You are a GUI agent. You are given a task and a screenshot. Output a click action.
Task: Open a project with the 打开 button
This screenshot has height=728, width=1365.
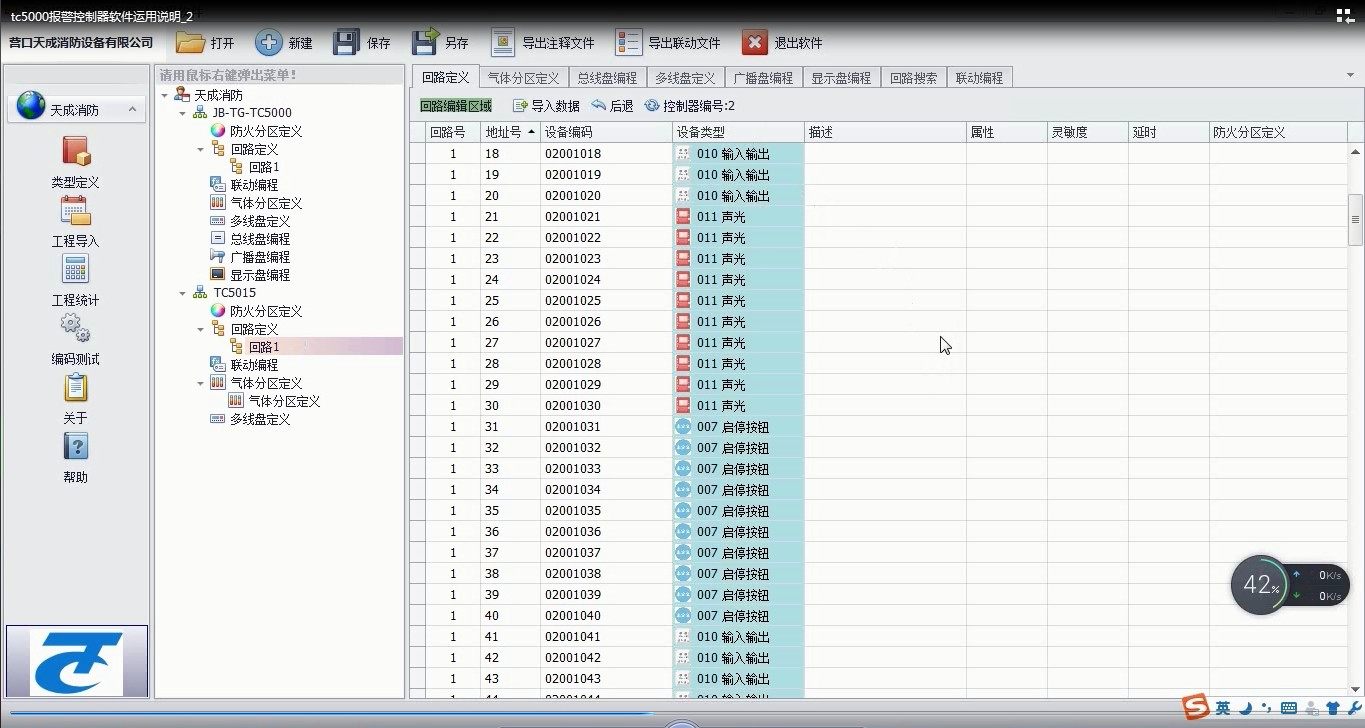click(205, 43)
